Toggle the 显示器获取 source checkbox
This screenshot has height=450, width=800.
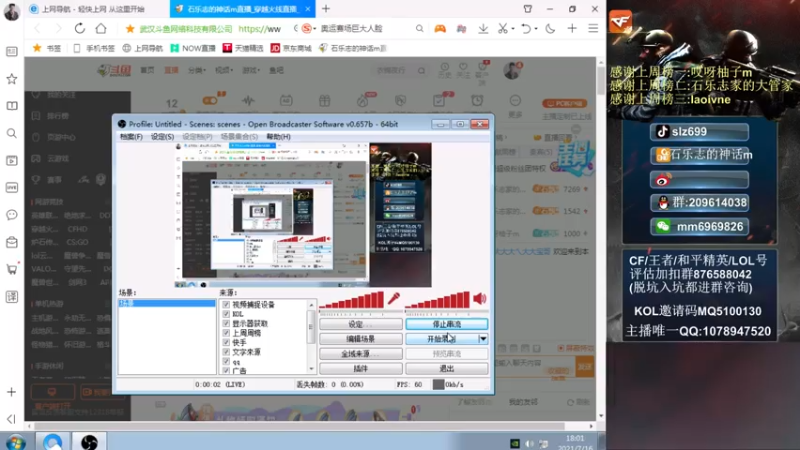226,323
